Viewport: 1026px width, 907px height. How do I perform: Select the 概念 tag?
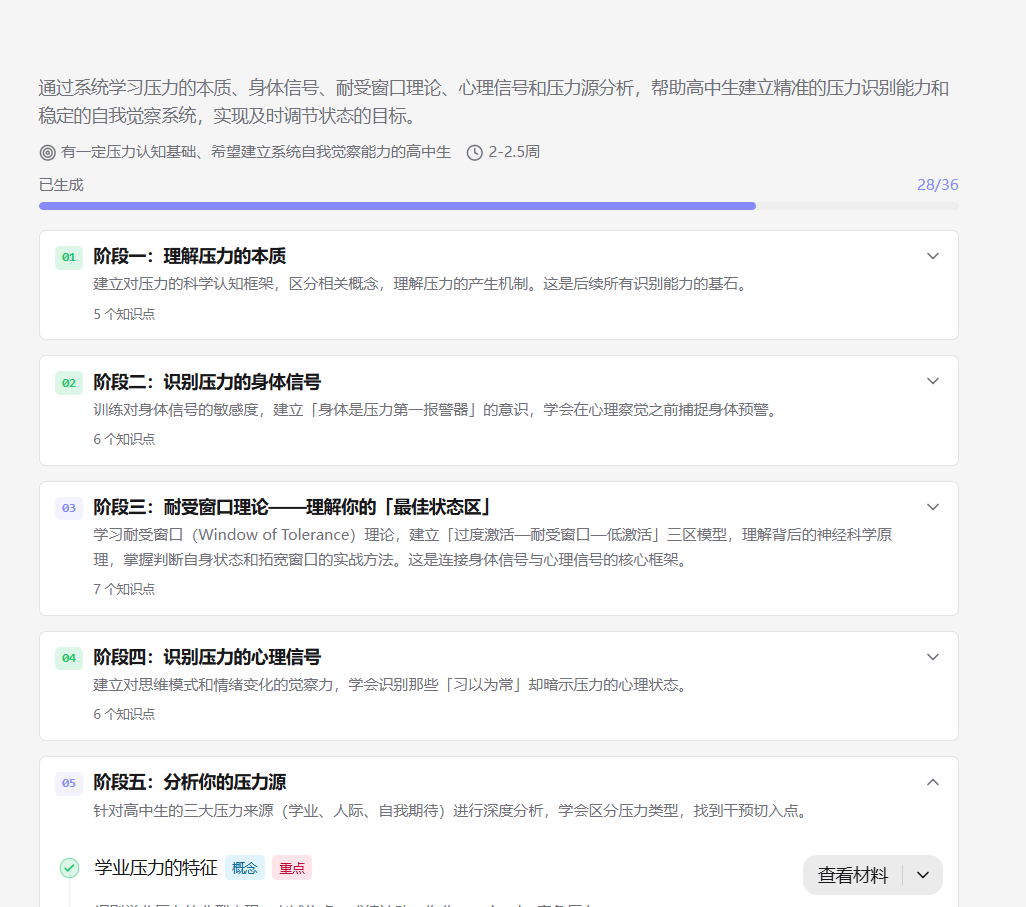point(245,868)
